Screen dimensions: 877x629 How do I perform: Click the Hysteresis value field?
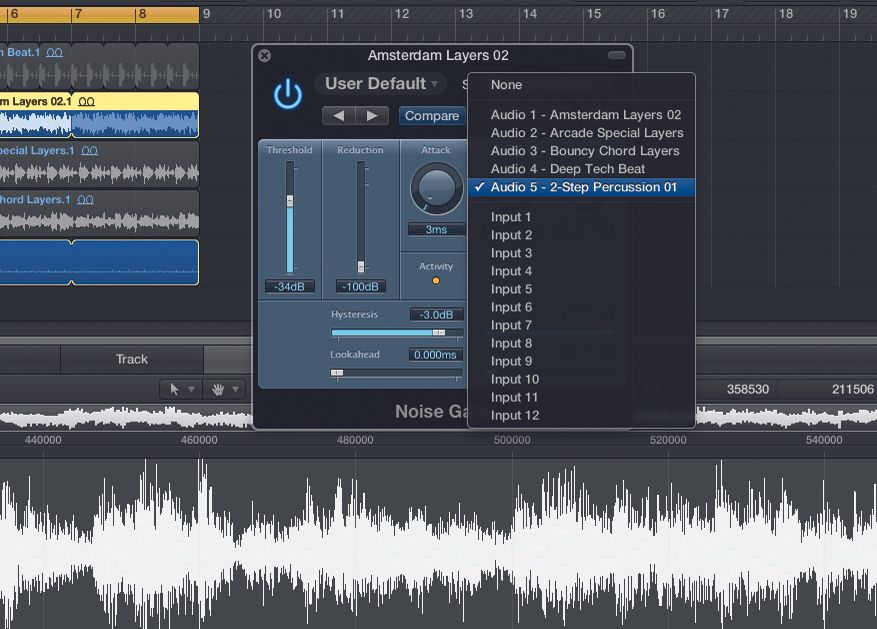(x=437, y=312)
